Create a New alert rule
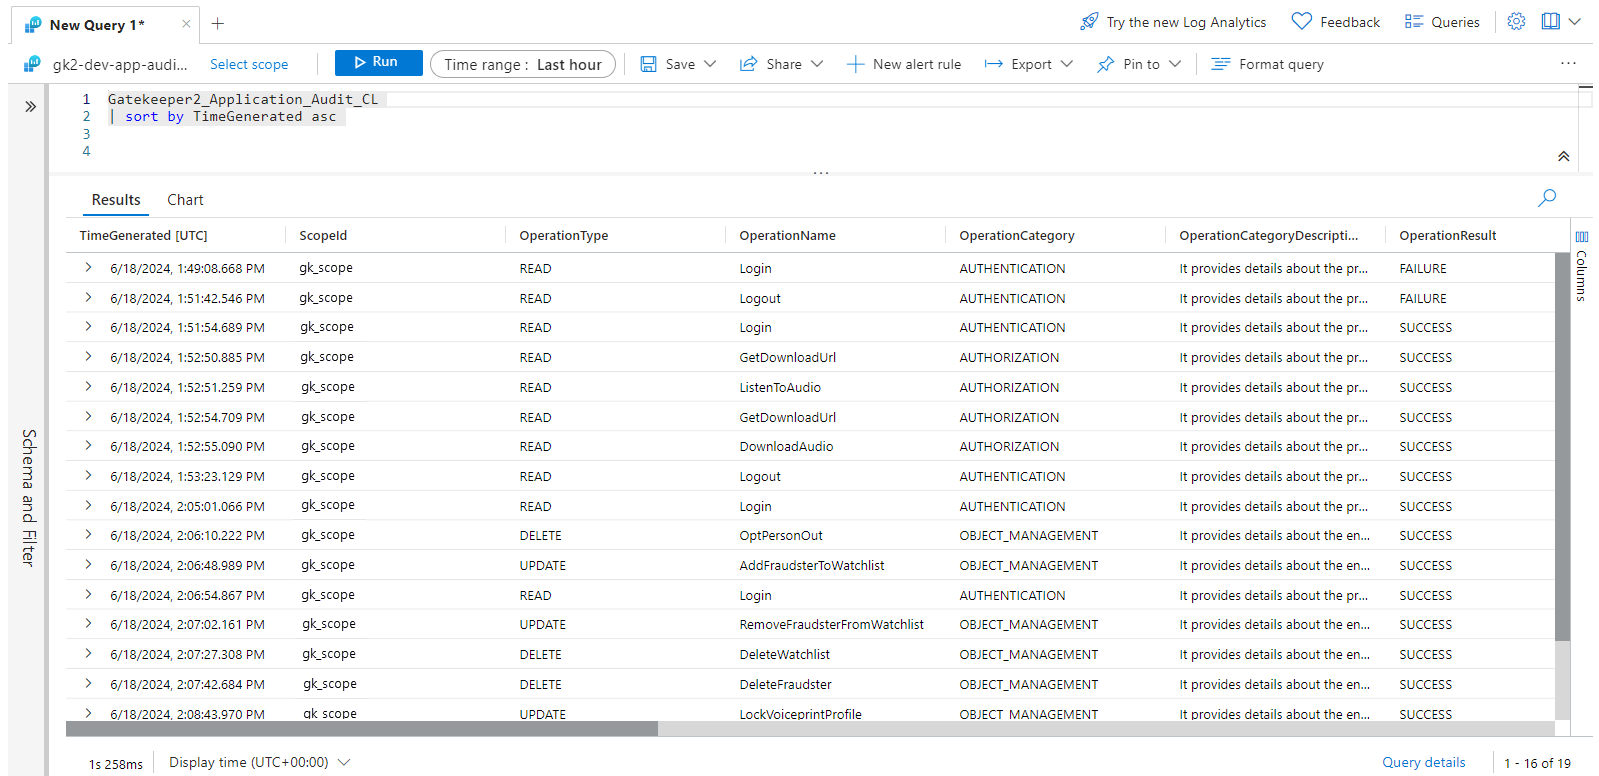 click(x=904, y=64)
